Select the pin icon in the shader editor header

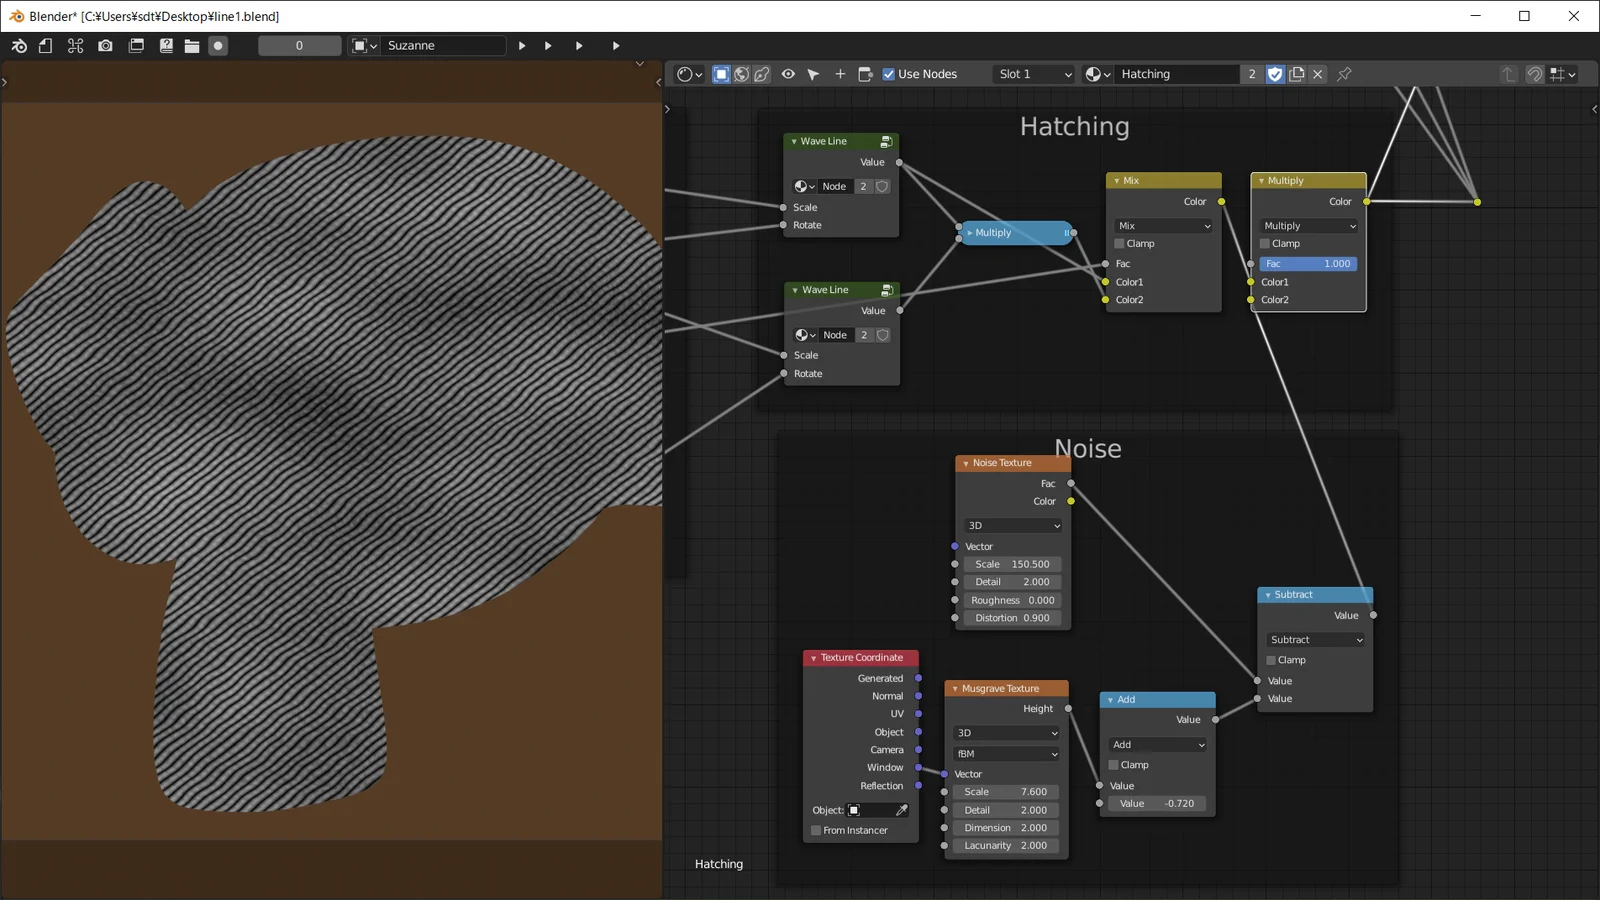(x=1344, y=74)
